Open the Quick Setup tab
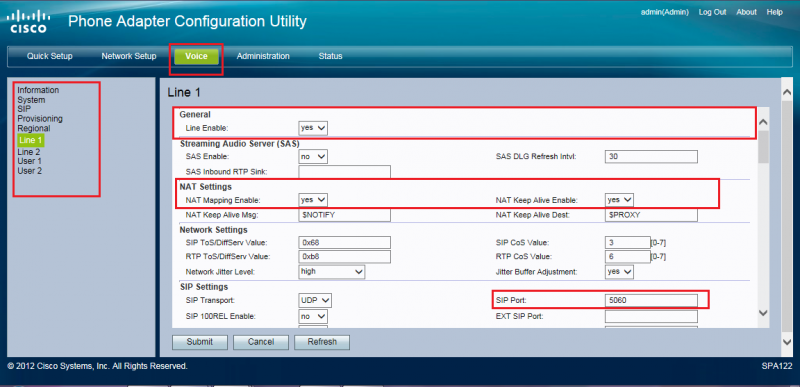 (49, 56)
